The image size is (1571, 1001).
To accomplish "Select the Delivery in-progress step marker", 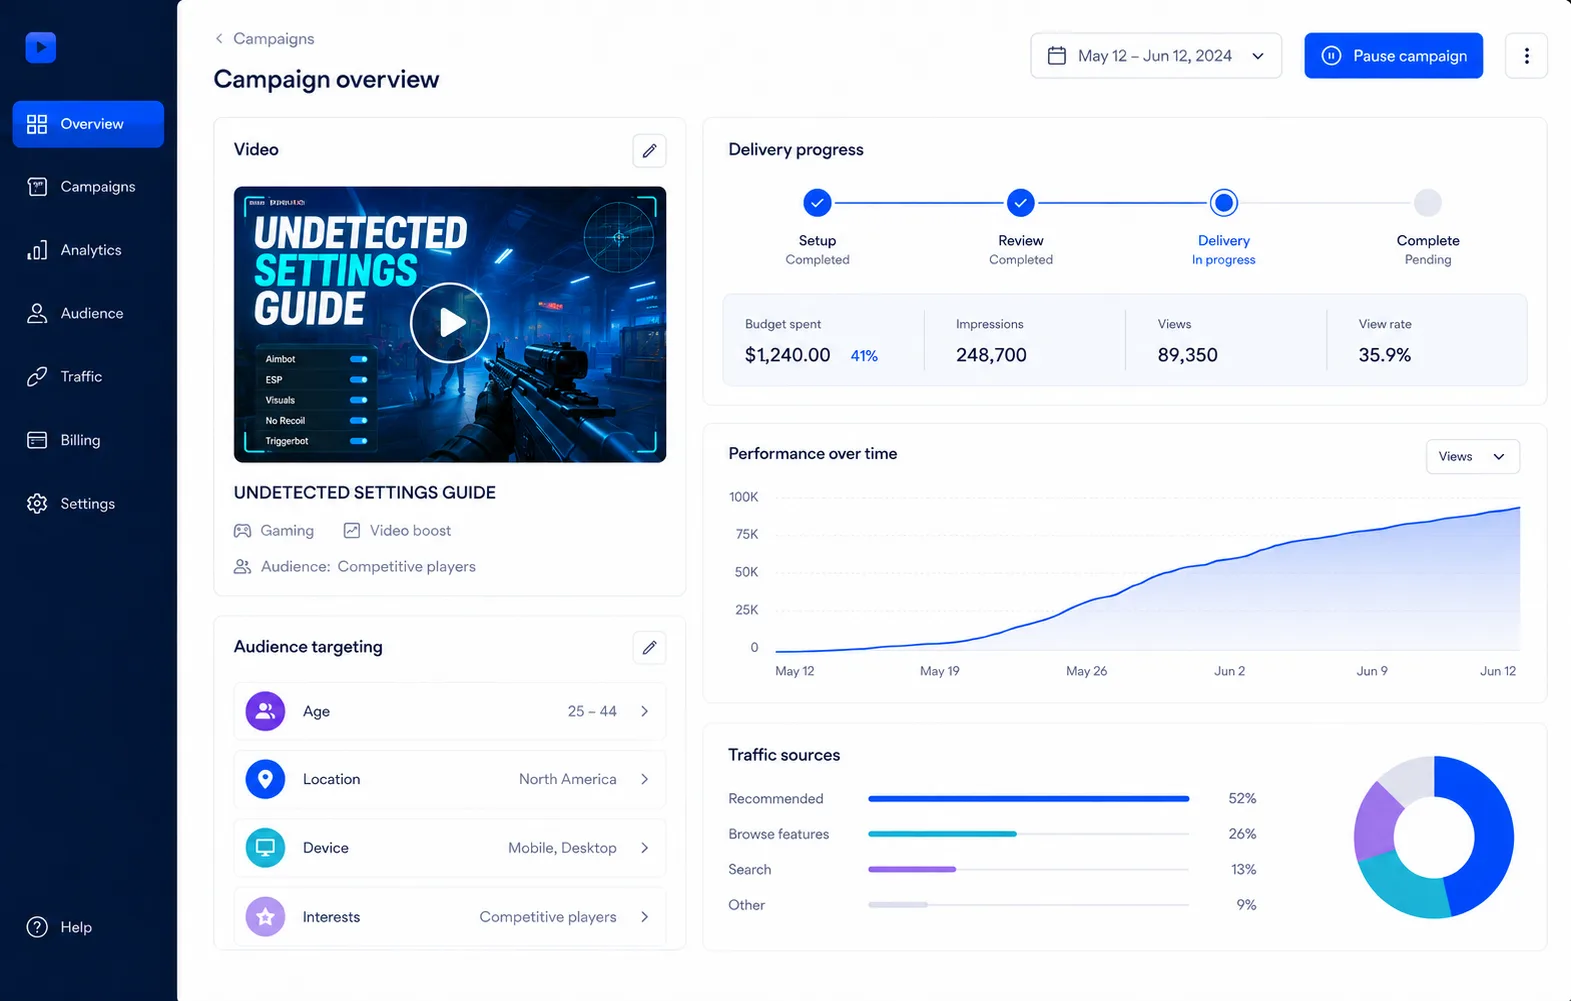I will 1223,203.
